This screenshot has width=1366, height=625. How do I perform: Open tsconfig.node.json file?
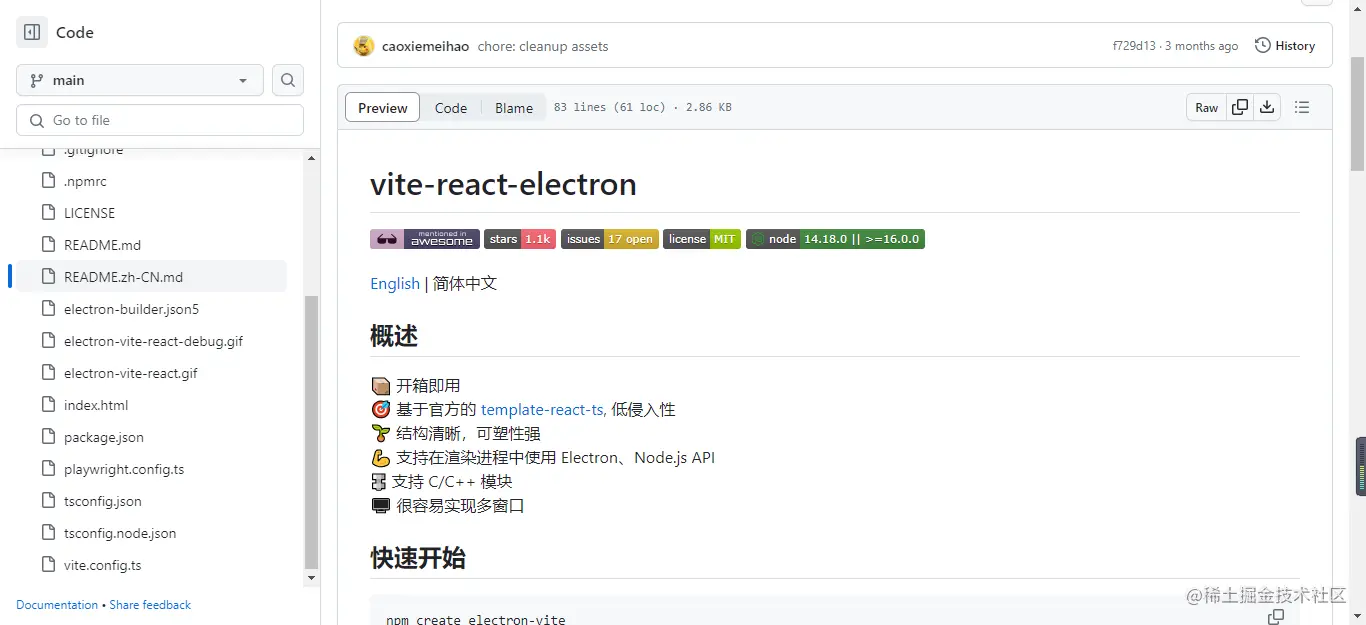click(x=120, y=533)
